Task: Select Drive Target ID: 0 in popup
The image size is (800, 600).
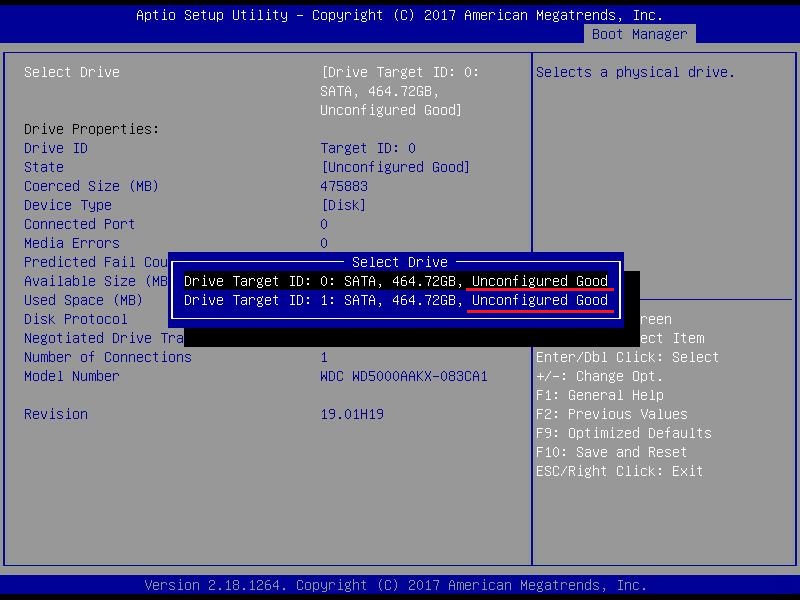Action: point(396,281)
